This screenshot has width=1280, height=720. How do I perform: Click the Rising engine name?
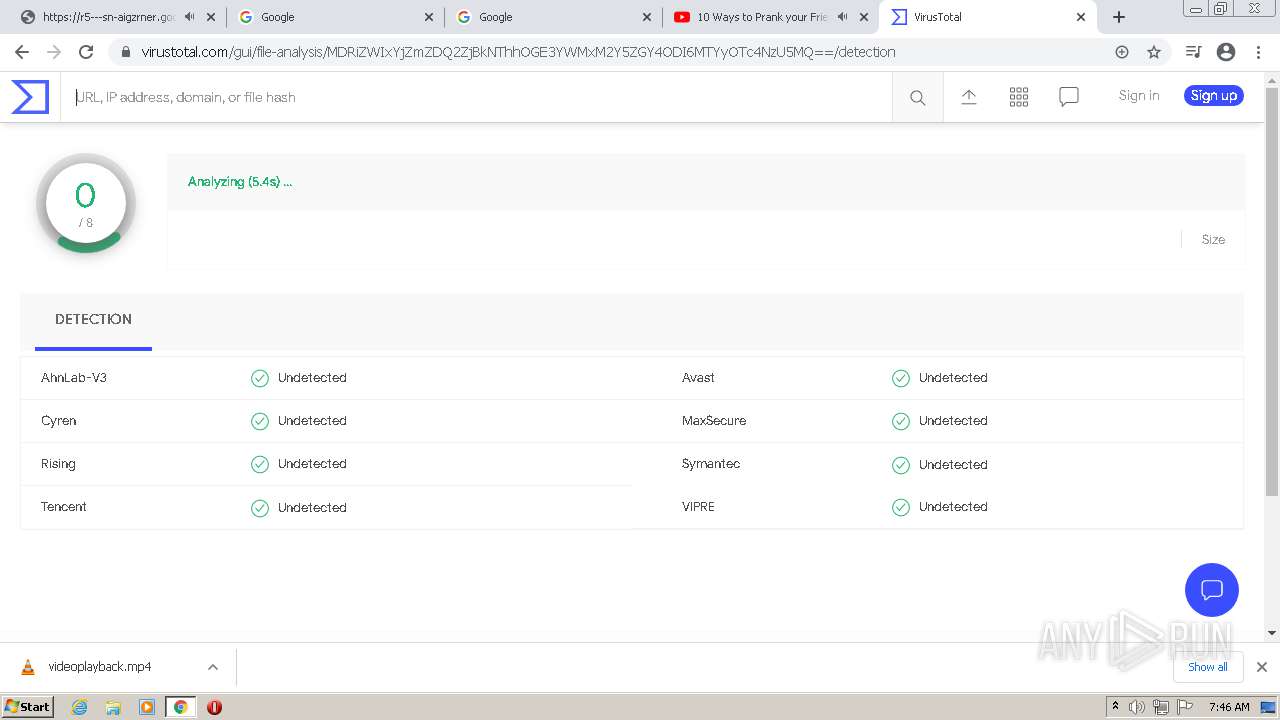(58, 464)
